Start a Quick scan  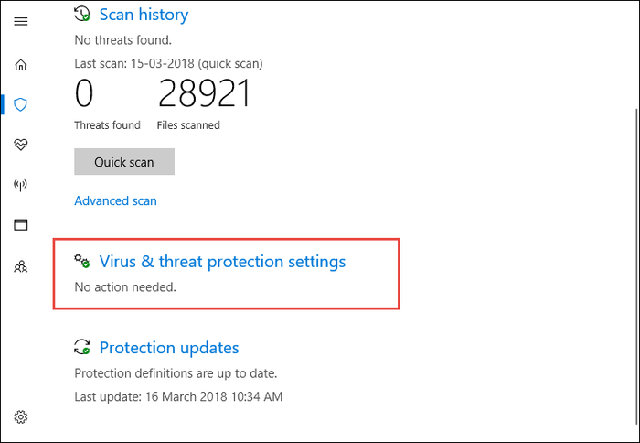tap(124, 162)
